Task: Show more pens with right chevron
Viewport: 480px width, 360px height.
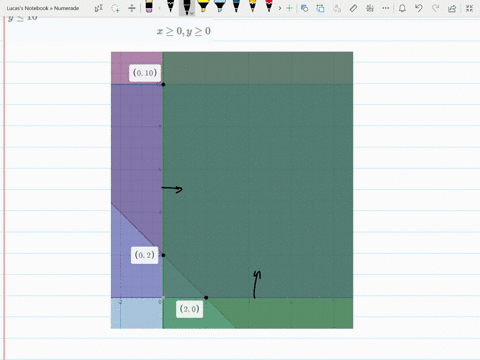Action: pyautogui.click(x=280, y=8)
